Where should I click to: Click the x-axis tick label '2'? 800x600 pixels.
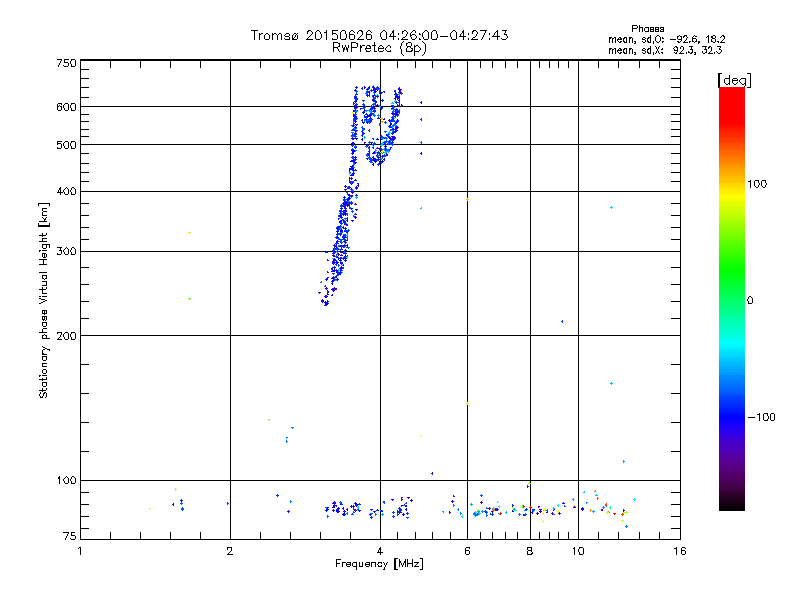click(230, 551)
